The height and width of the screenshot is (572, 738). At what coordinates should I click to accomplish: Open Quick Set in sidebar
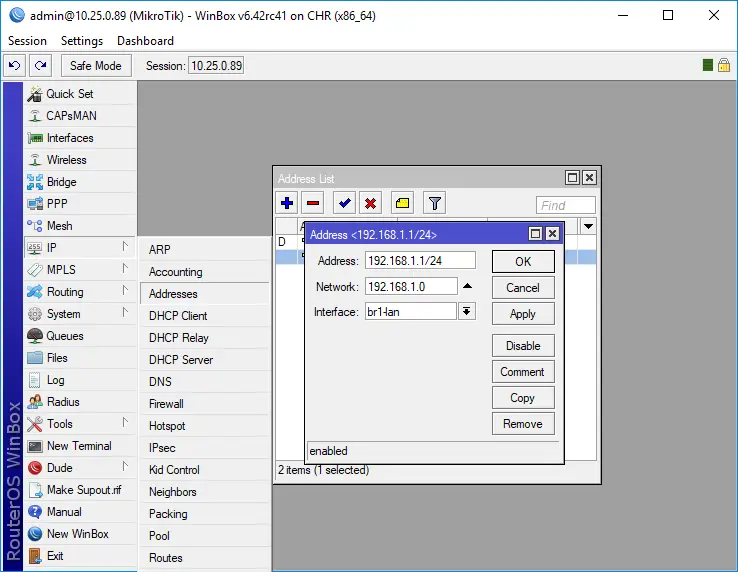pos(80,94)
